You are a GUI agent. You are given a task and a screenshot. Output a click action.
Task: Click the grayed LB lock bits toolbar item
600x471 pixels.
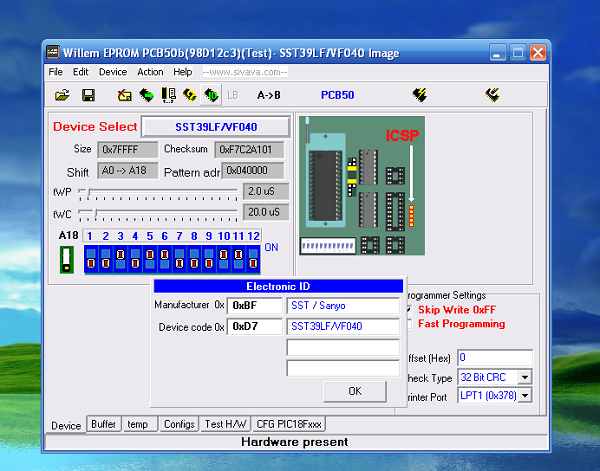tap(233, 95)
